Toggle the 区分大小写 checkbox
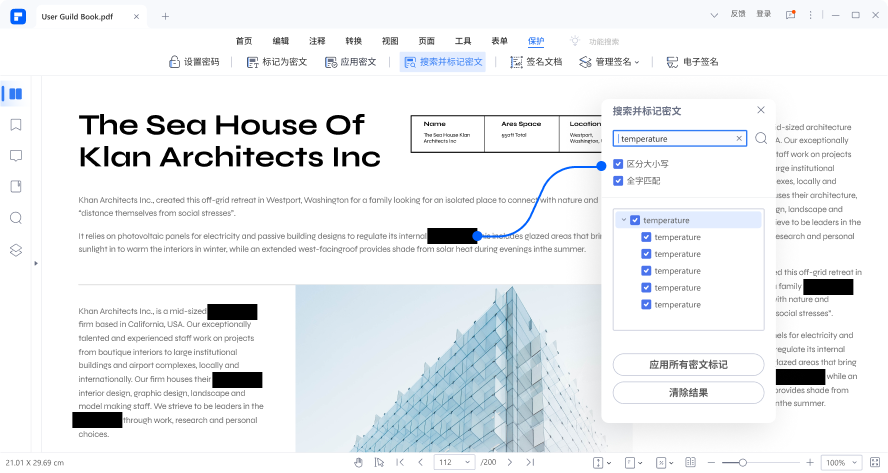The image size is (888, 473). pos(618,164)
